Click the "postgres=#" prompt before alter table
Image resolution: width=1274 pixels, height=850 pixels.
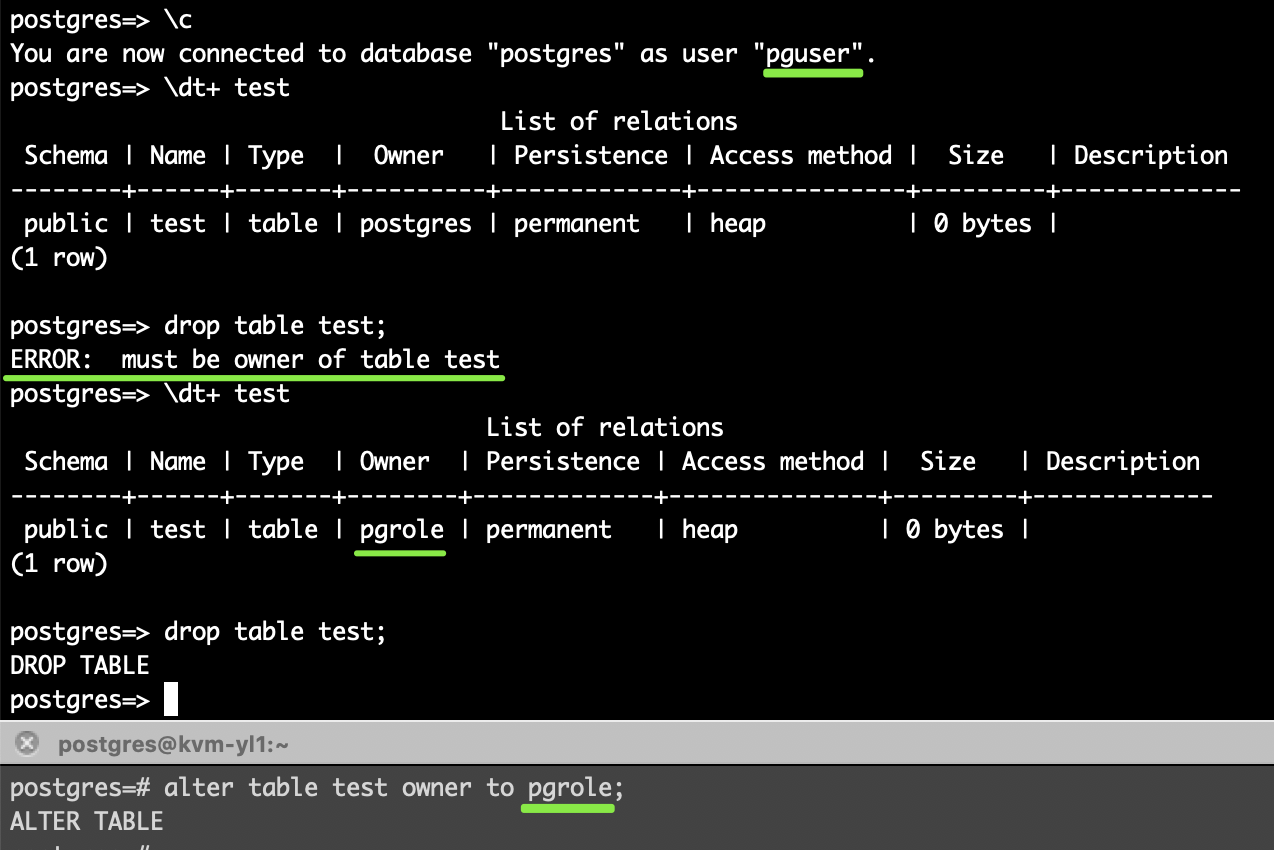80,788
